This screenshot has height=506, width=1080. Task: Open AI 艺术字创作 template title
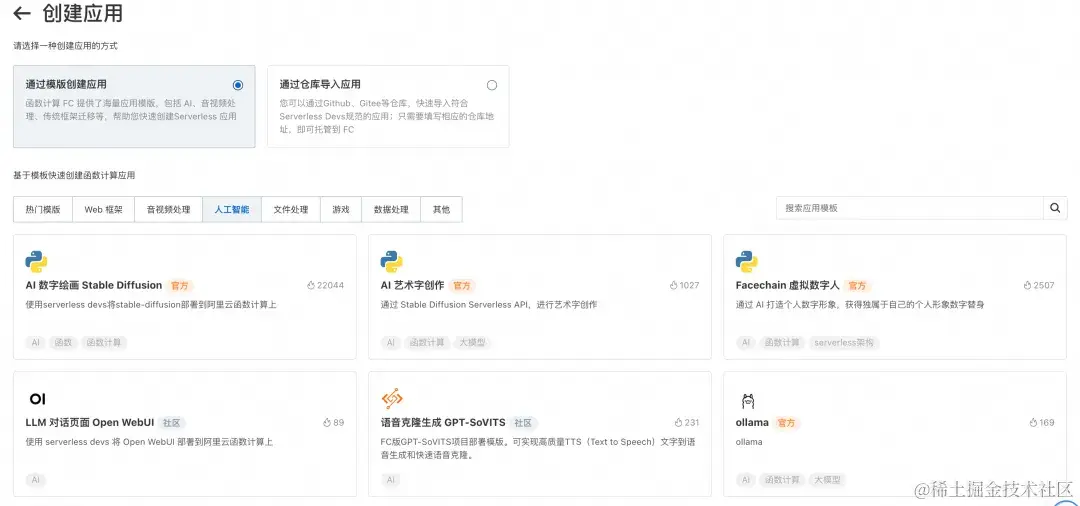[x=412, y=285]
